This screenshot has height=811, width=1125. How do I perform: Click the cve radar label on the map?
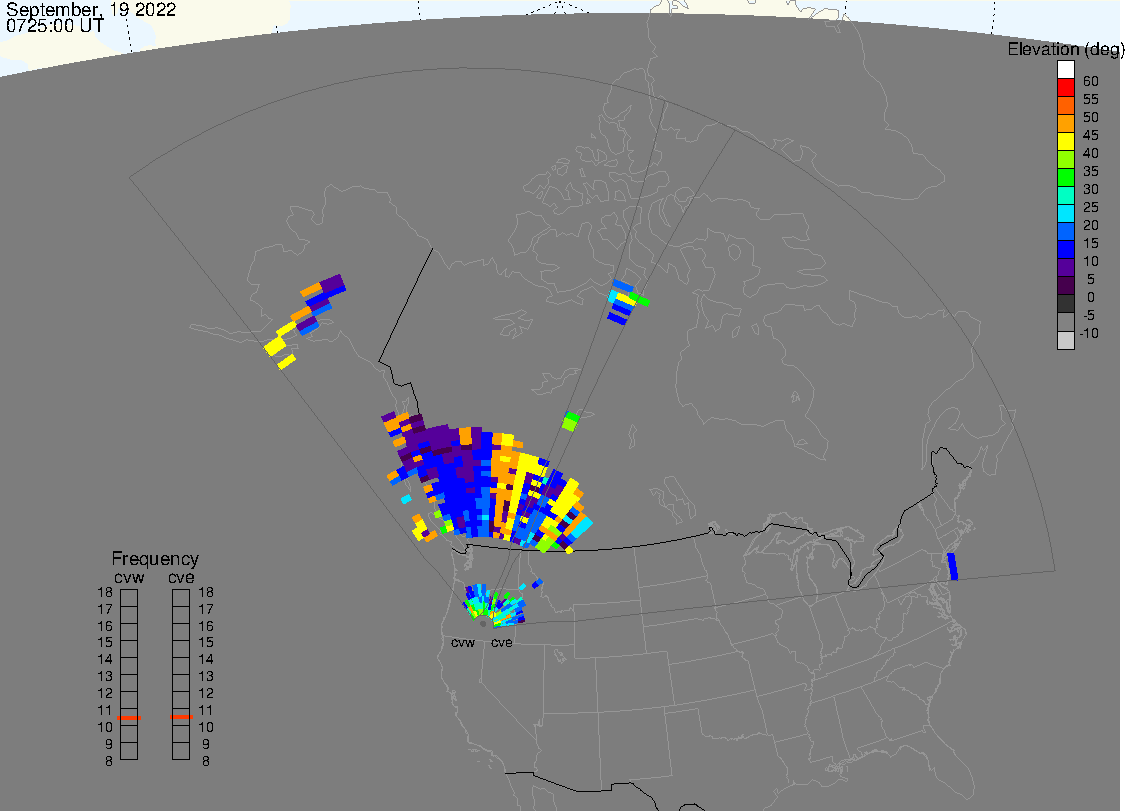click(x=502, y=642)
